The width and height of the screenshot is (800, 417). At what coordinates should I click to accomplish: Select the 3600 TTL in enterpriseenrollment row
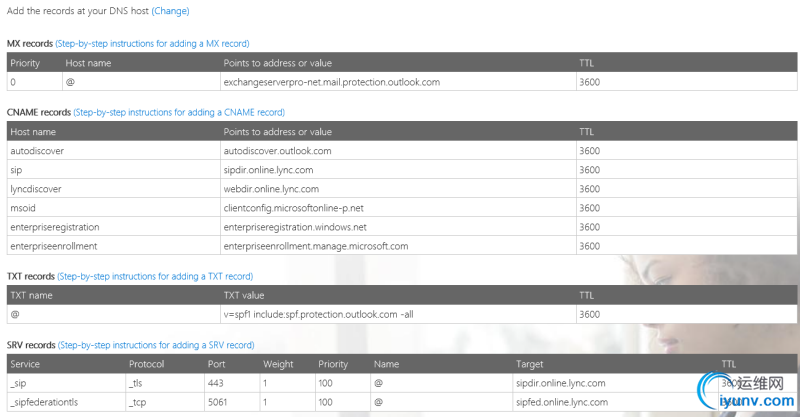pos(590,246)
